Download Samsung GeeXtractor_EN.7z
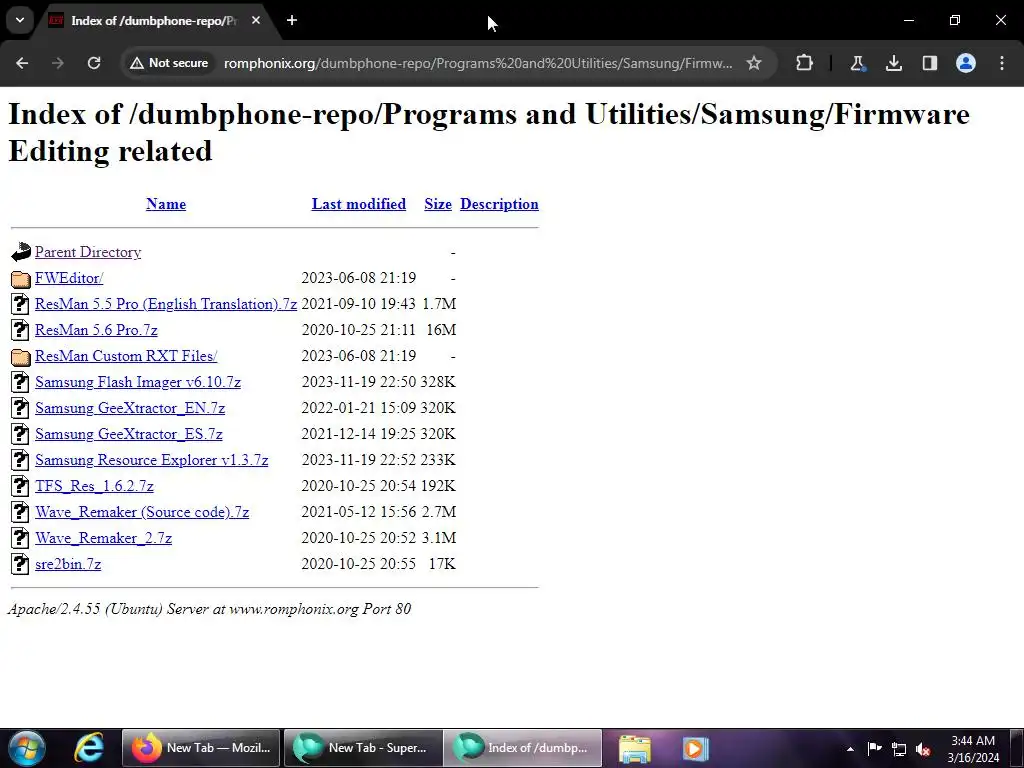Viewport: 1024px width, 768px height. [x=130, y=408]
